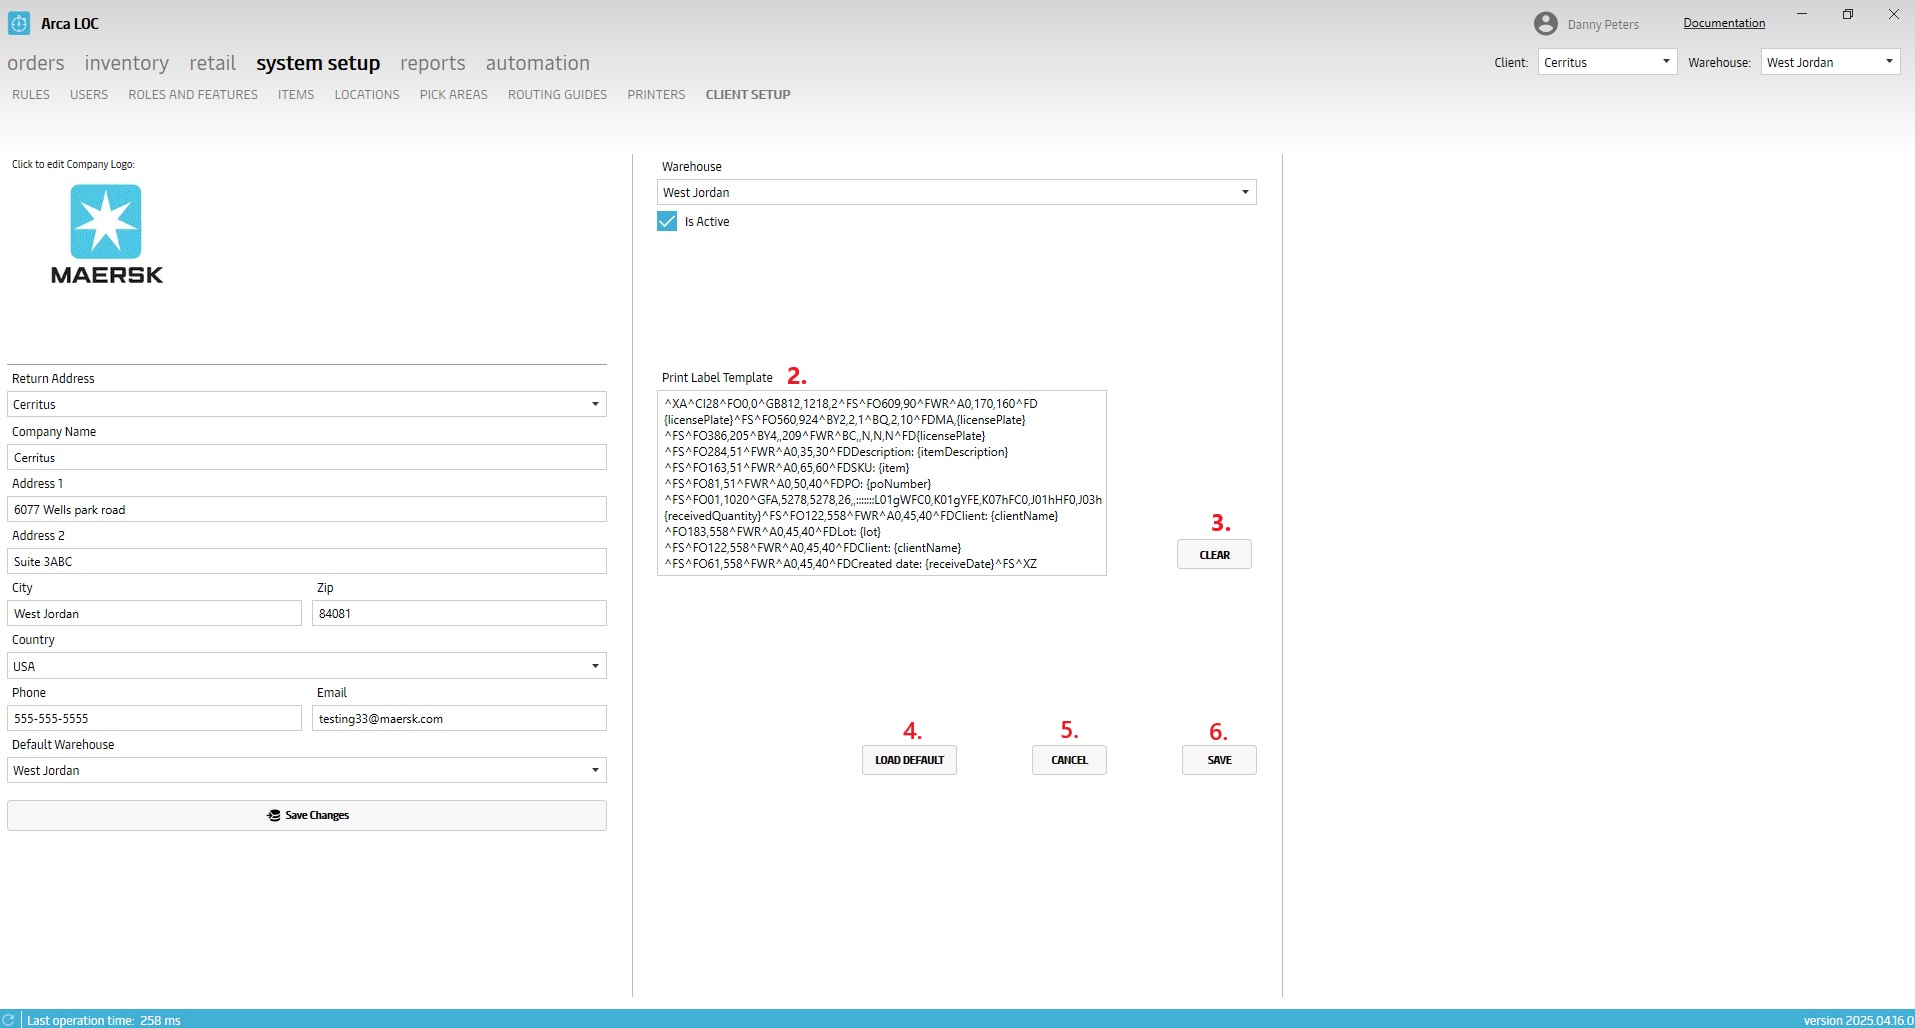Click the Arca LOC app logo icon
The image size is (1915, 1028).
[x=19, y=23]
